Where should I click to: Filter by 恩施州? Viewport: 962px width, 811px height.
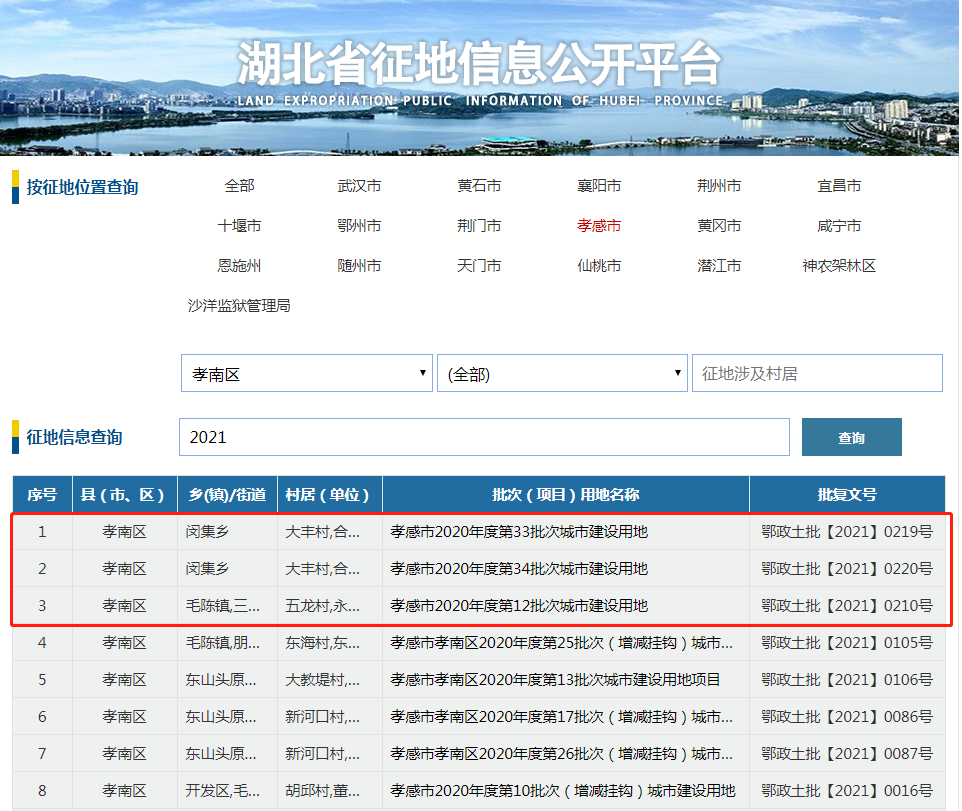[239, 266]
